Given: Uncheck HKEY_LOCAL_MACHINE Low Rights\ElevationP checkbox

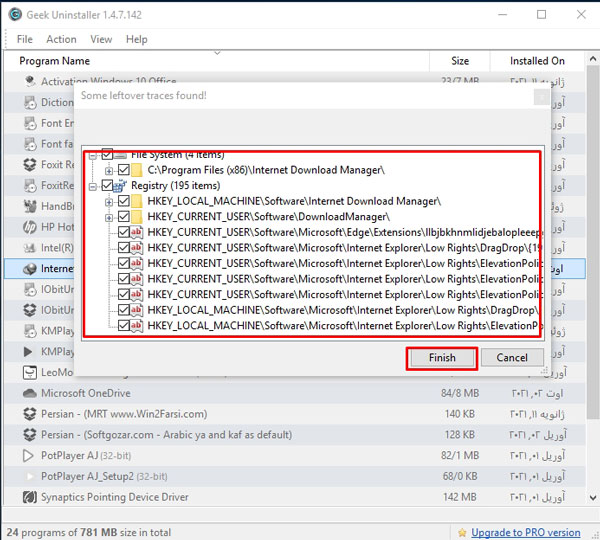Looking at the screenshot, I should (x=124, y=326).
